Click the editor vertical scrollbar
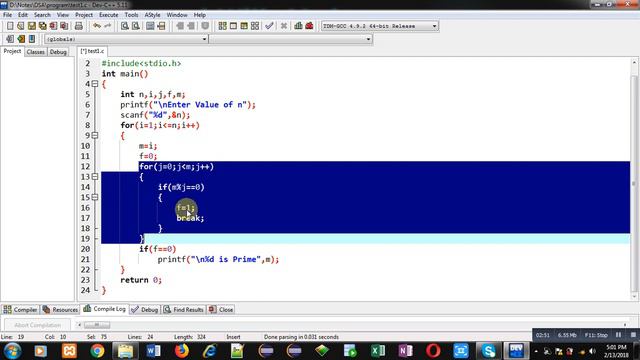This screenshot has height=360, width=640. [x=634, y=180]
